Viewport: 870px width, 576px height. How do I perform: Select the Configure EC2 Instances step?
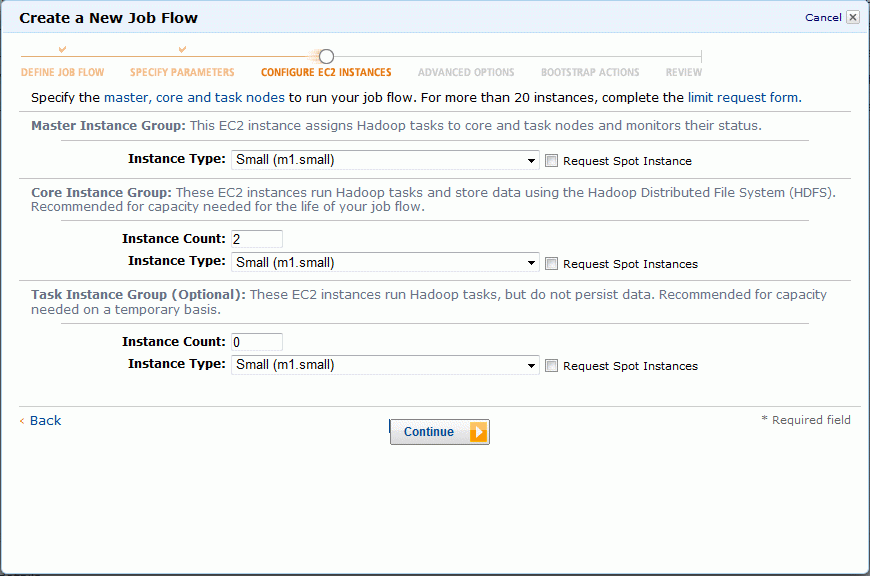pos(326,72)
